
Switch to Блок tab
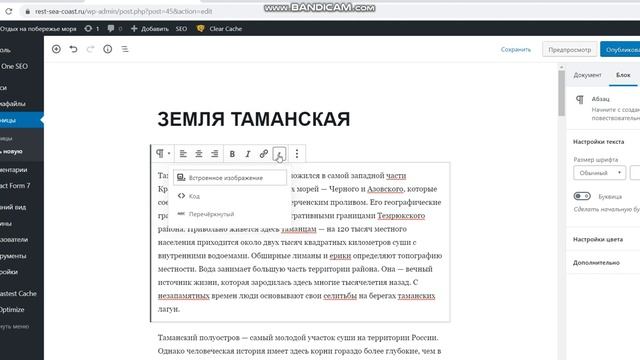pos(623,75)
